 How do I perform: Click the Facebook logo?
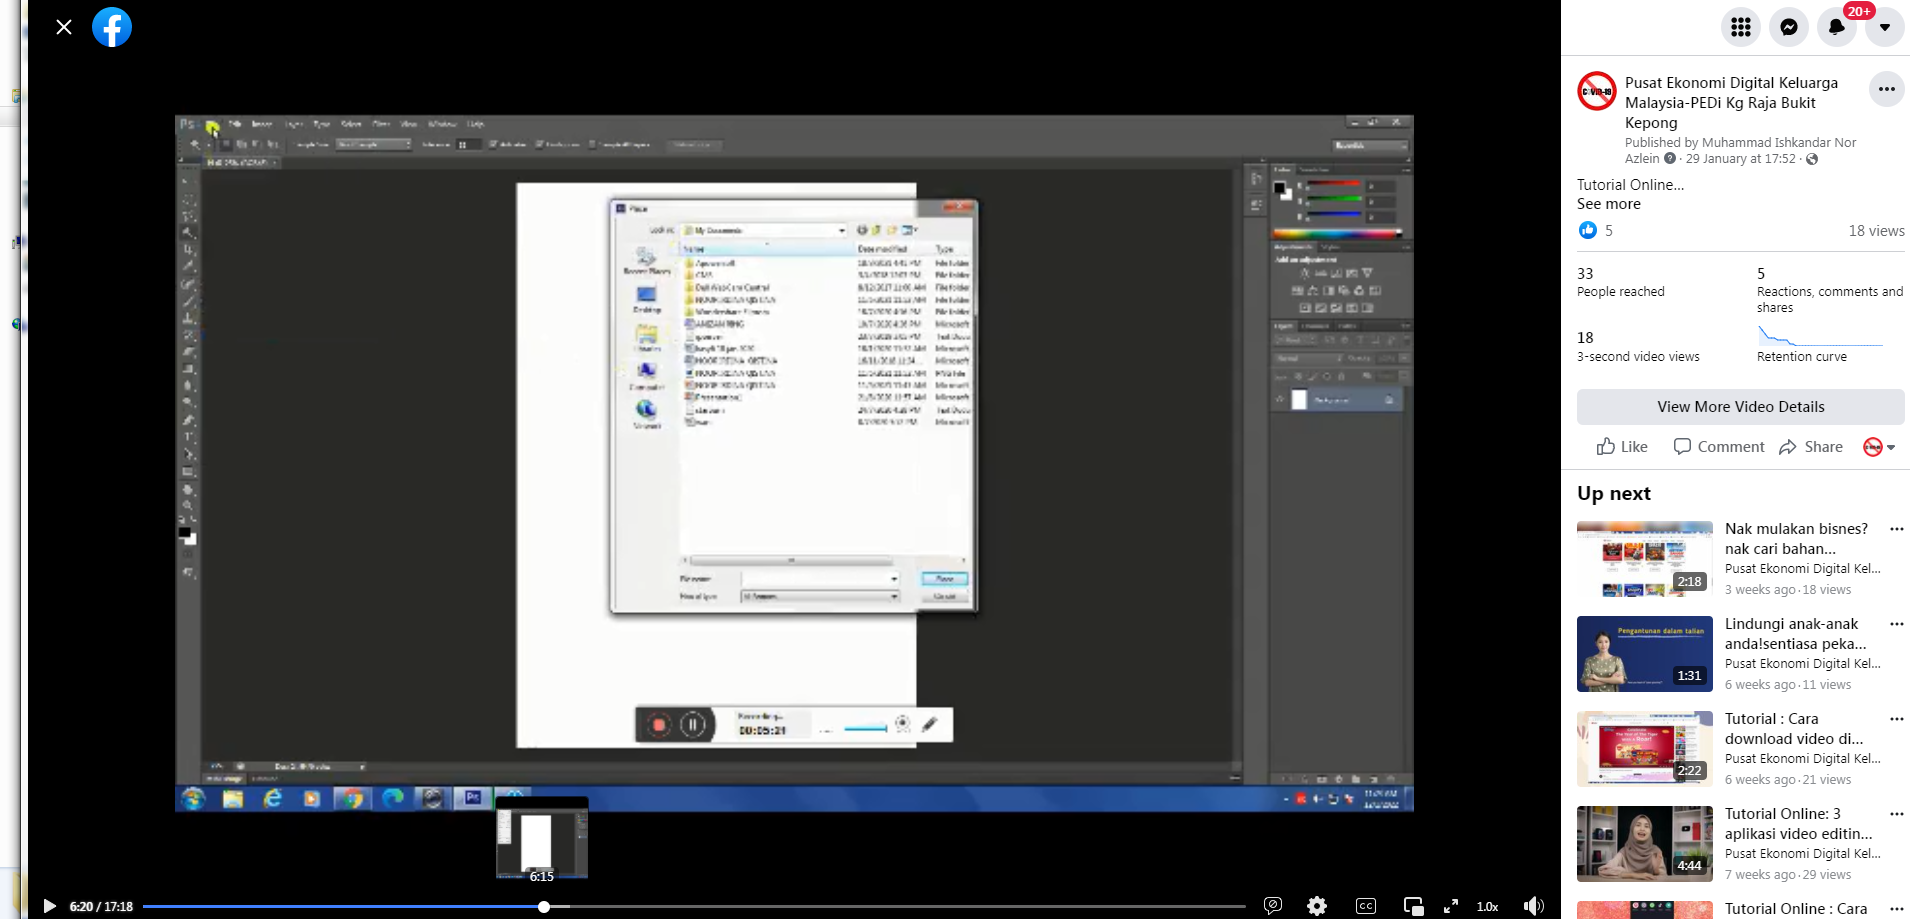112,27
